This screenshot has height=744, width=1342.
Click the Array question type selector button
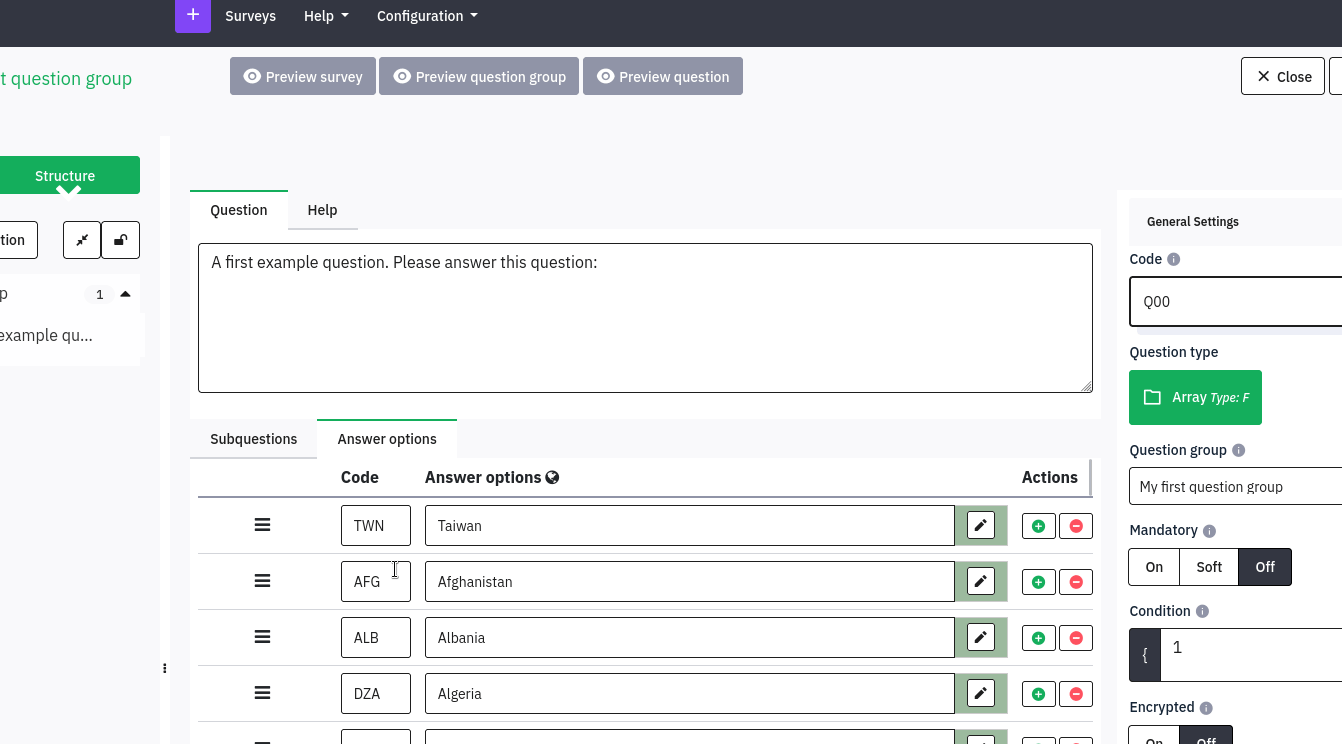[x=1195, y=397]
